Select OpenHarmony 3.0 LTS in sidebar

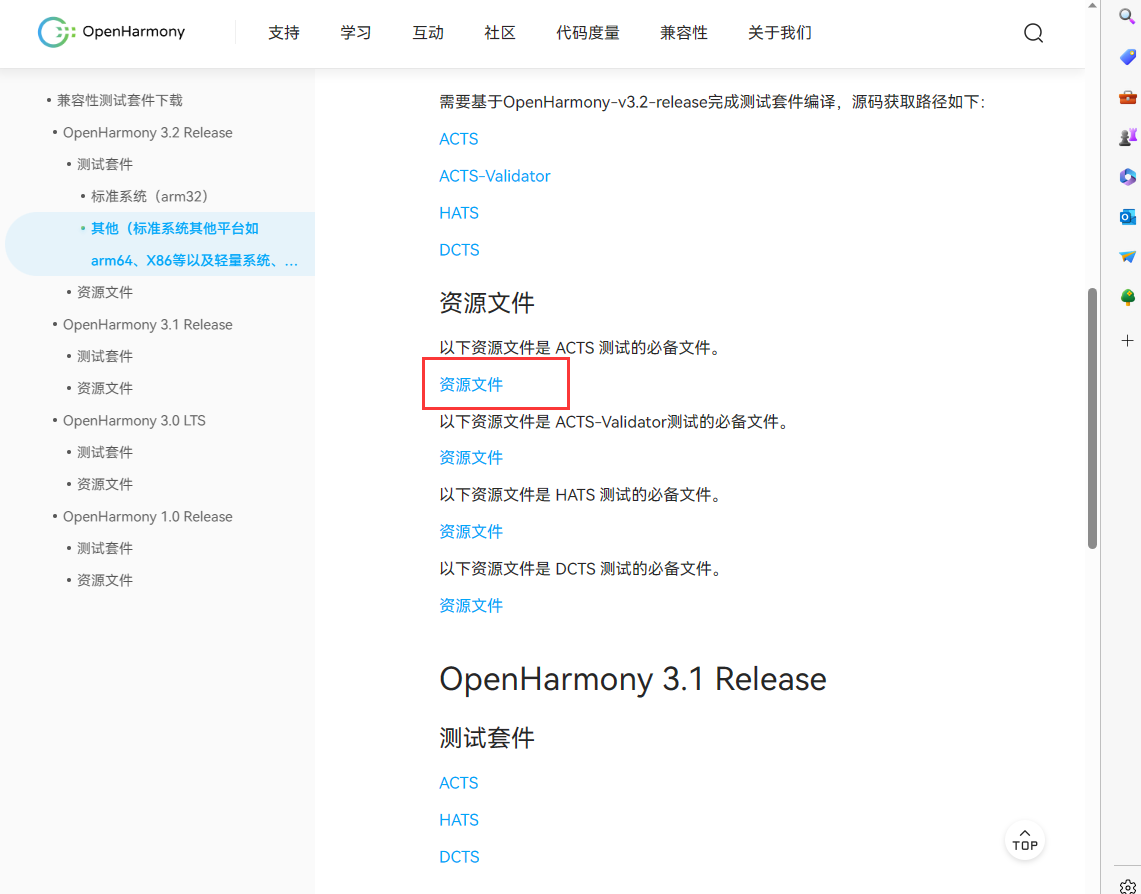coord(134,420)
